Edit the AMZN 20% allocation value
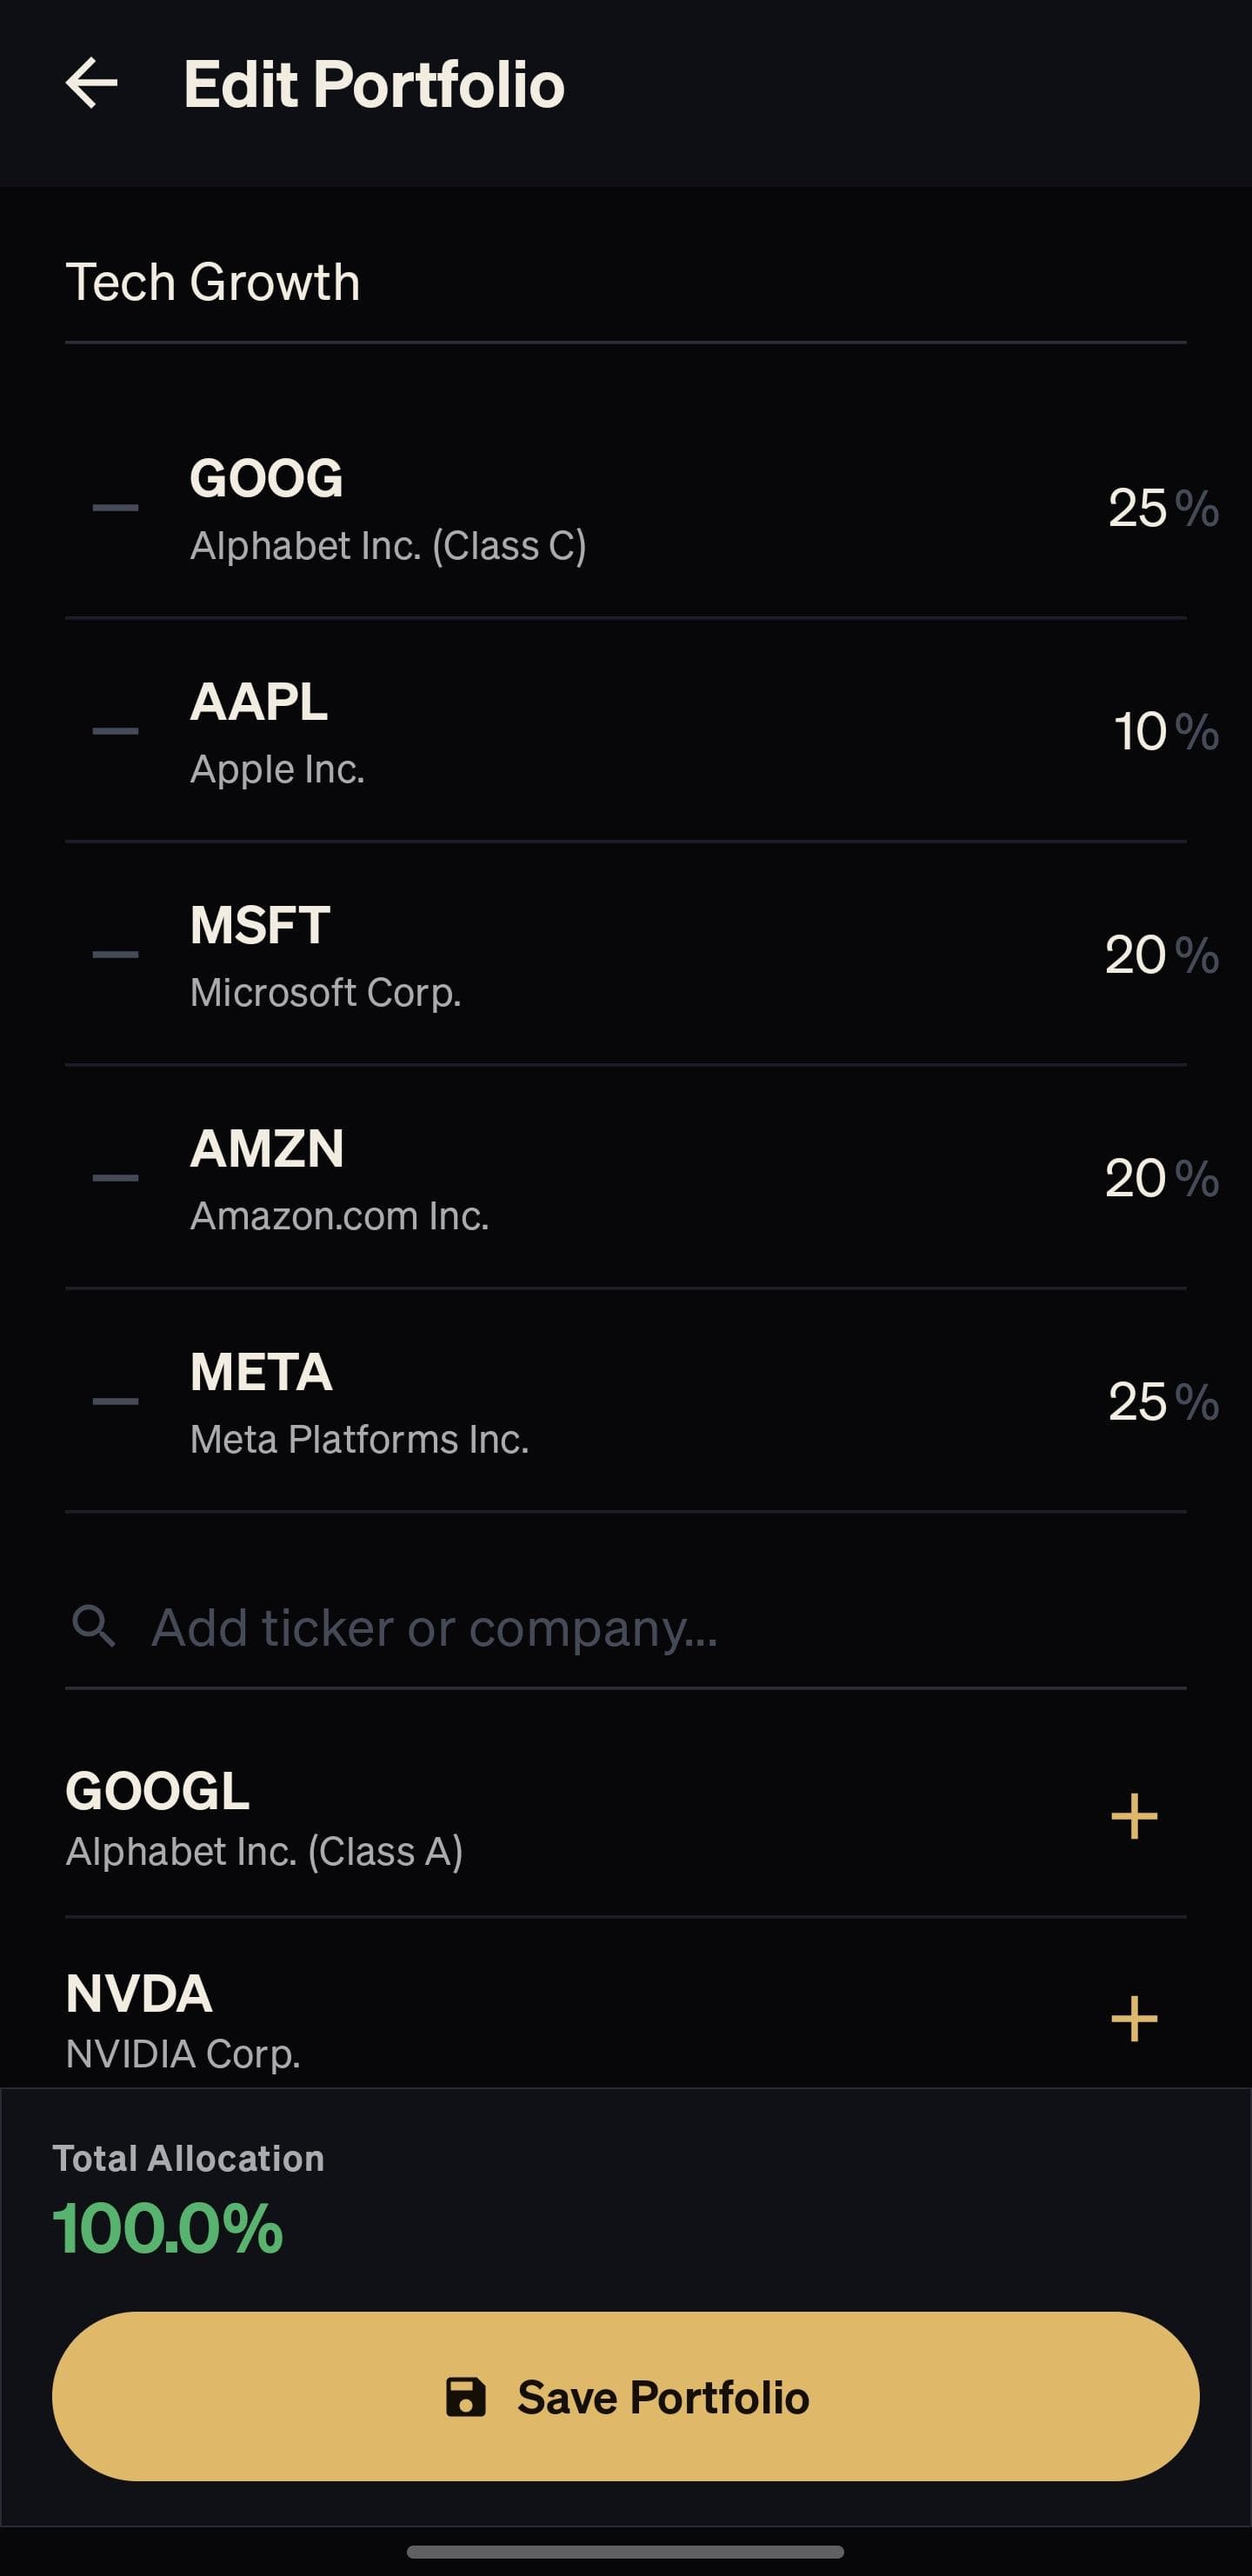1252x2576 pixels. pyautogui.click(x=1136, y=1178)
